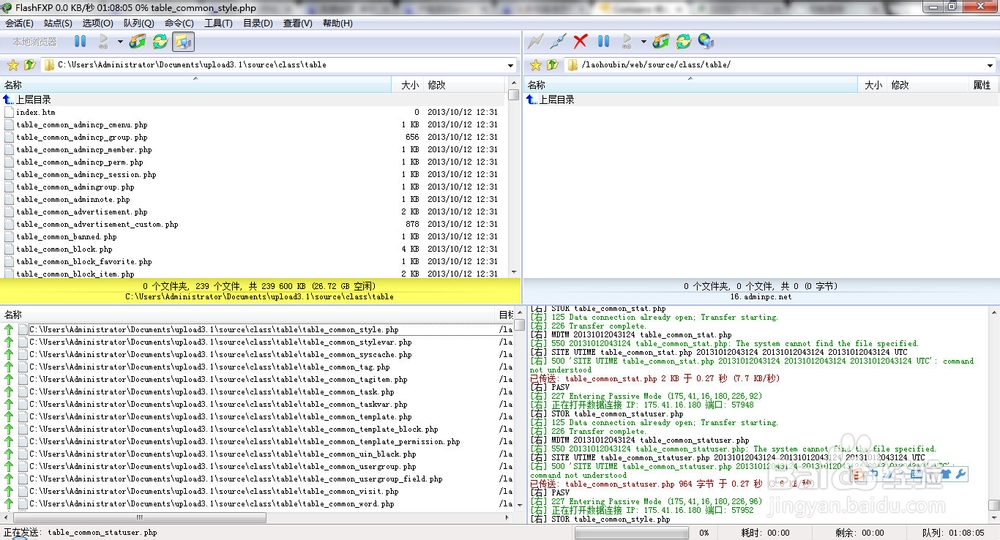Sort remote files by 名称 column header

pos(690,85)
